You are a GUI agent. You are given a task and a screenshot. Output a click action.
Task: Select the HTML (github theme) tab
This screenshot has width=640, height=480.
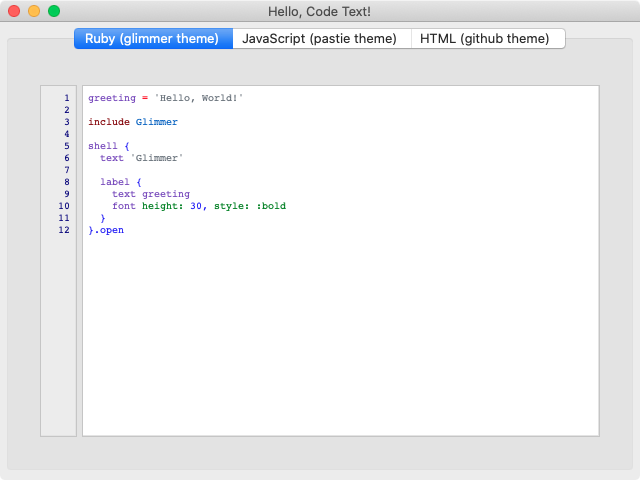tap(488, 39)
